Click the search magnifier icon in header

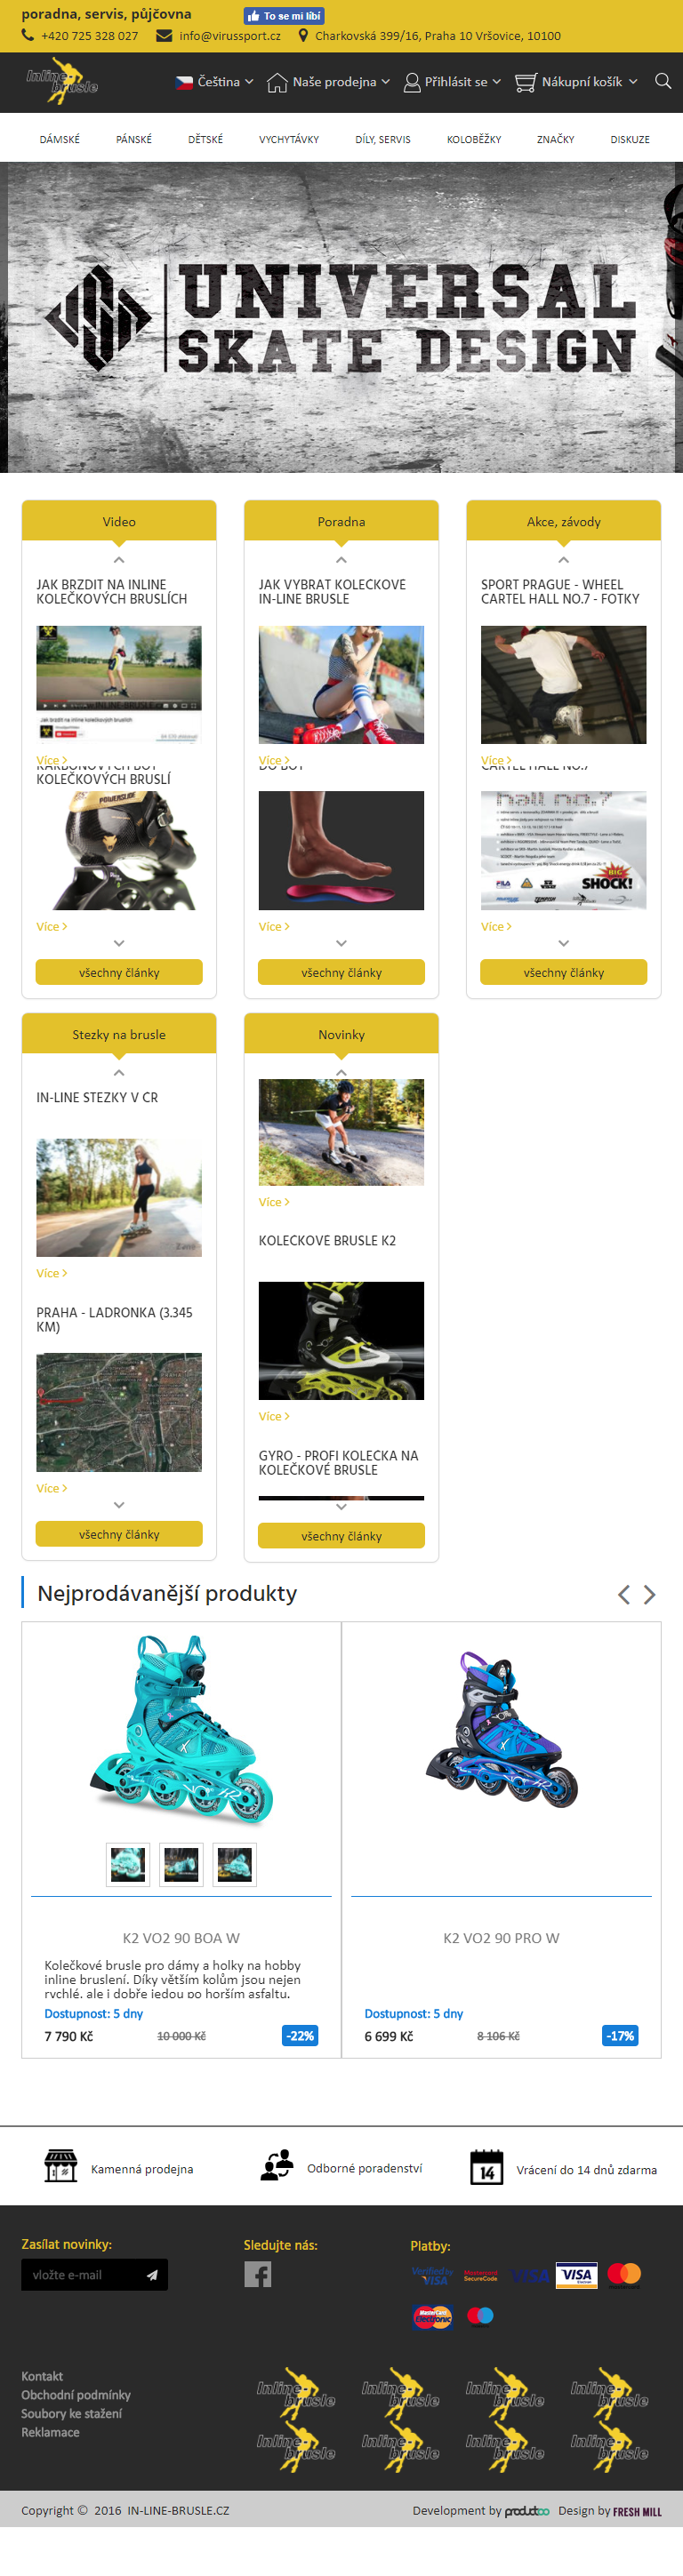[662, 81]
